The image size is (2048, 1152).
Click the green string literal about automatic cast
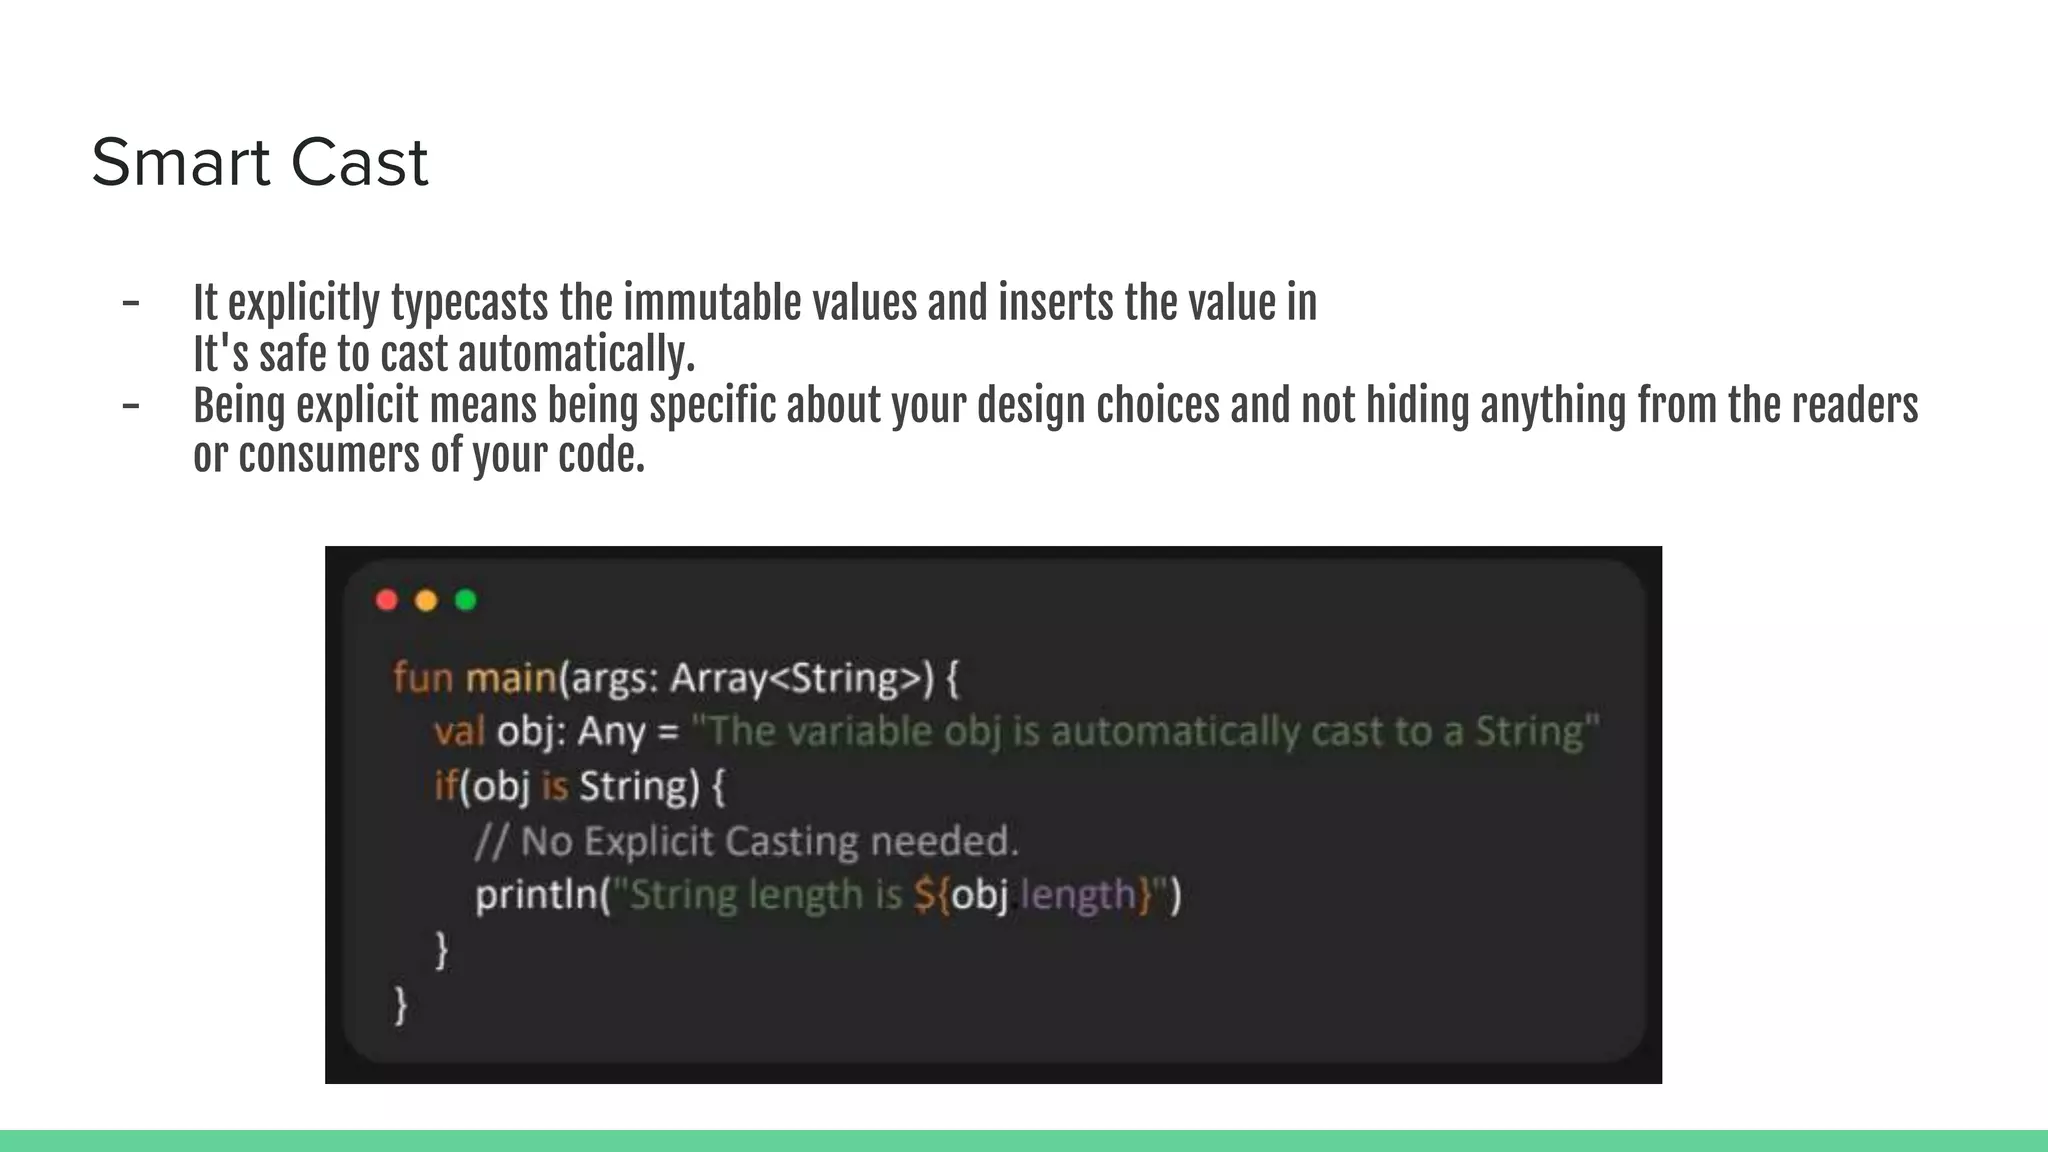[x=1145, y=732]
